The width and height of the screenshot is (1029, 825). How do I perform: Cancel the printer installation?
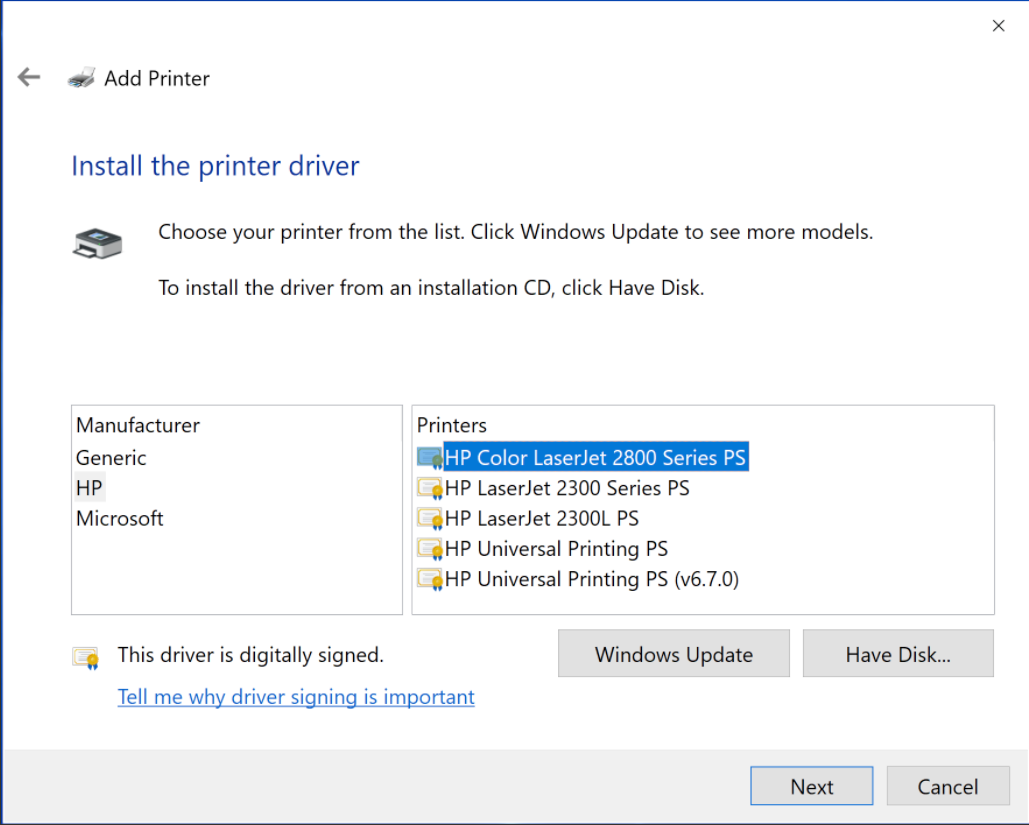click(948, 786)
